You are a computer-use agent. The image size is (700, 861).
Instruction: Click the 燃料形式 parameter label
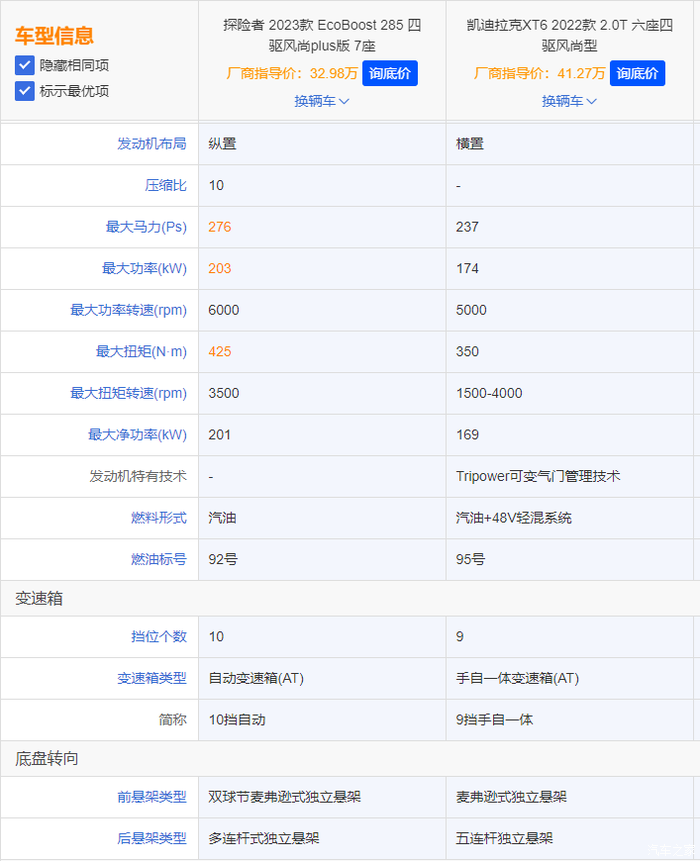coord(158,518)
